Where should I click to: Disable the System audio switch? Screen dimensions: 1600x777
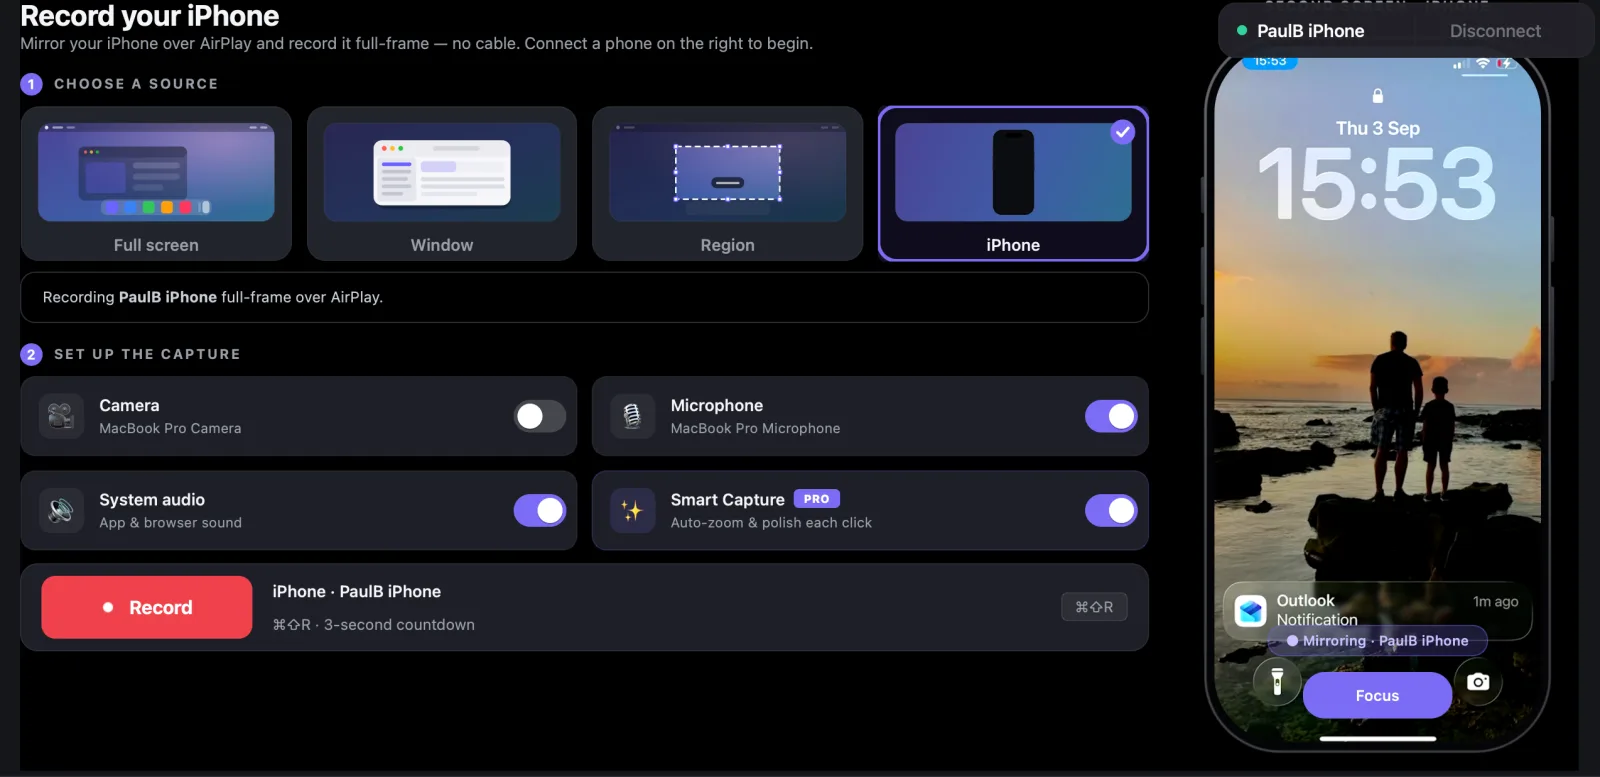[x=540, y=510]
